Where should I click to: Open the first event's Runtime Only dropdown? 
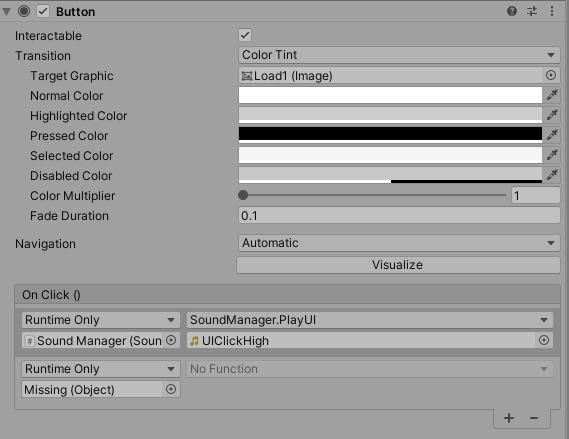[x=101, y=320]
